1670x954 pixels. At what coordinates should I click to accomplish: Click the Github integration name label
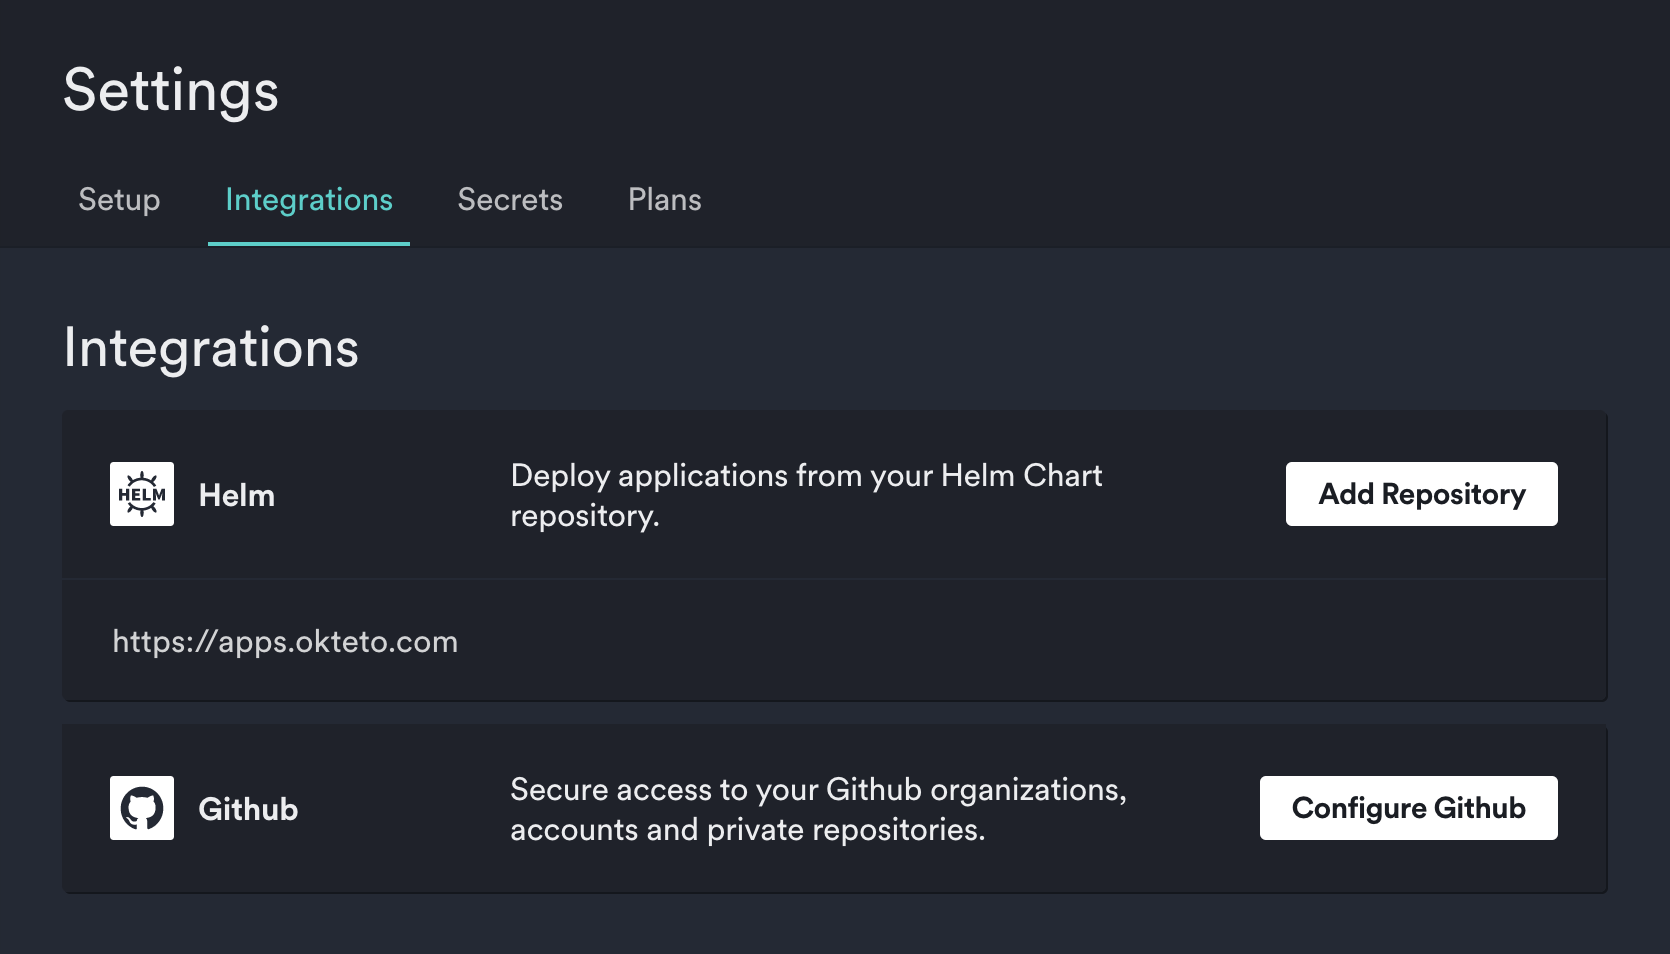(248, 809)
